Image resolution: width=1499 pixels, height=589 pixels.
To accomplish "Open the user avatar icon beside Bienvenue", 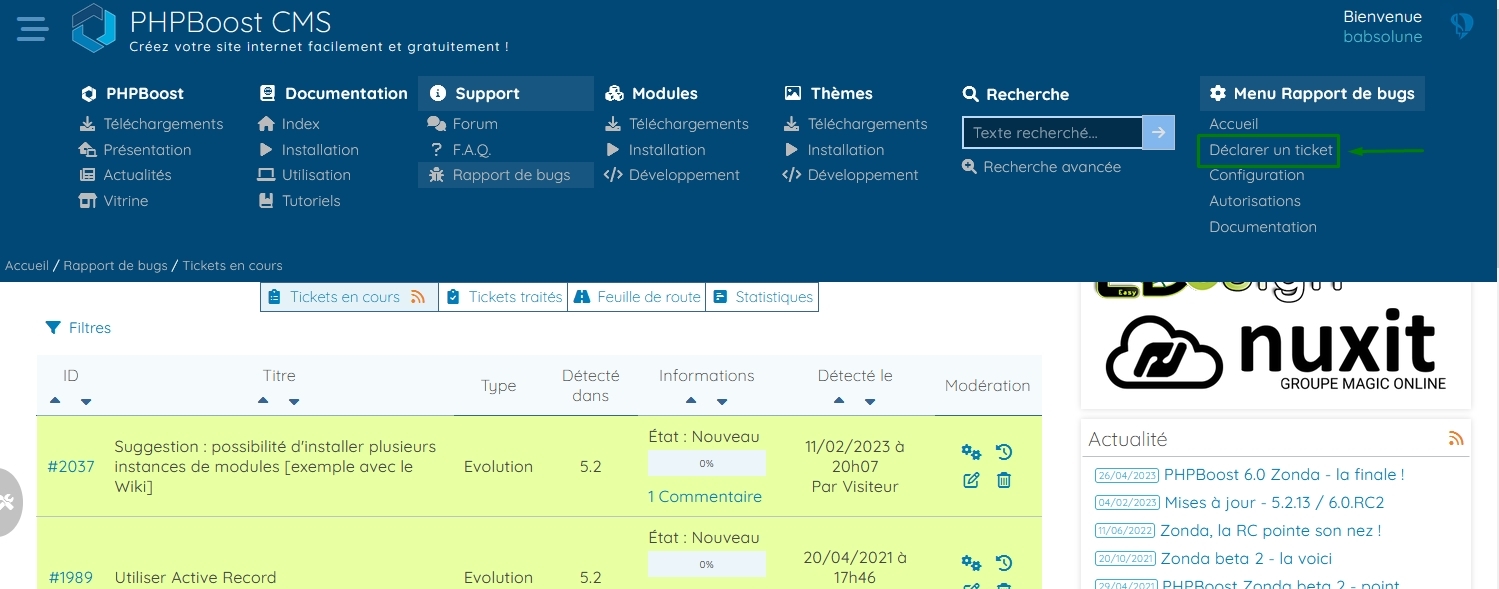I will point(1461,25).
